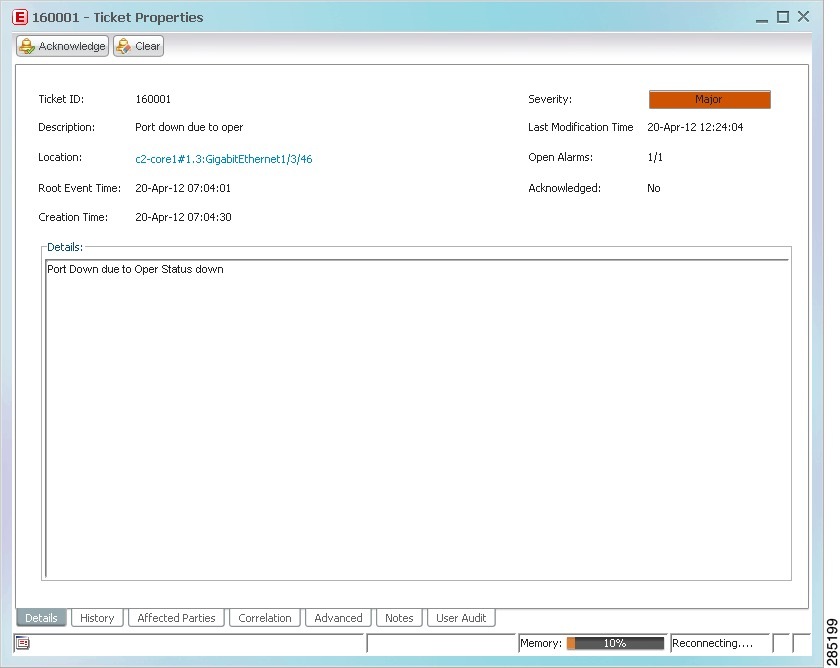Image resolution: width=840 pixels, height=668 pixels.
Task: Select the Major severity indicator
Action: point(709,100)
